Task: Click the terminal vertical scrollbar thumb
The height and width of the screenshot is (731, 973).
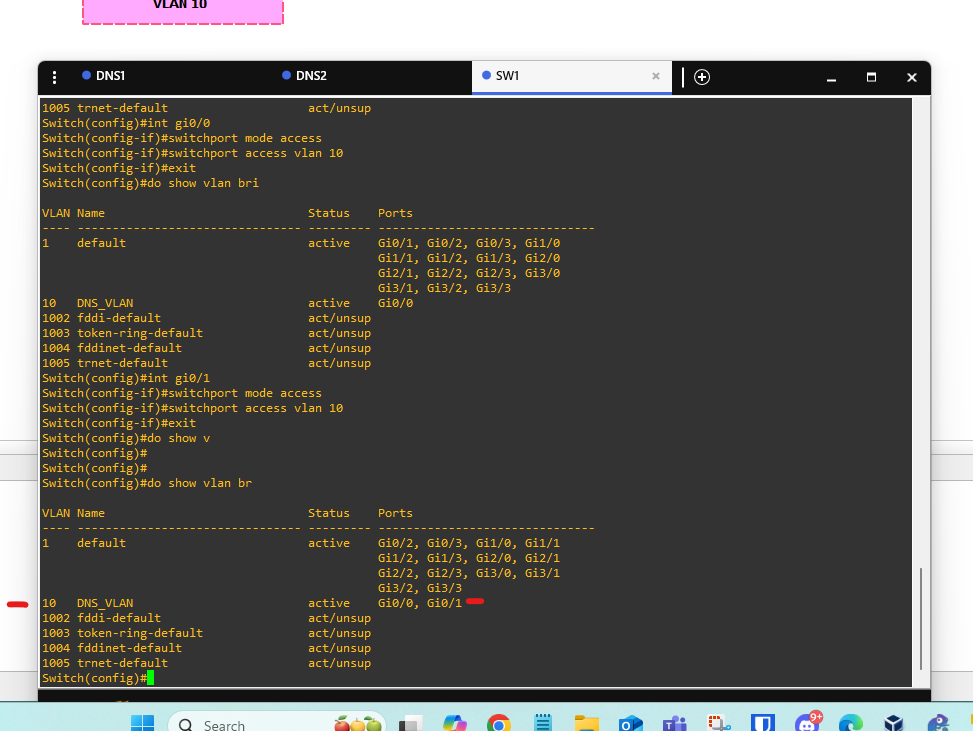Action: point(921,619)
